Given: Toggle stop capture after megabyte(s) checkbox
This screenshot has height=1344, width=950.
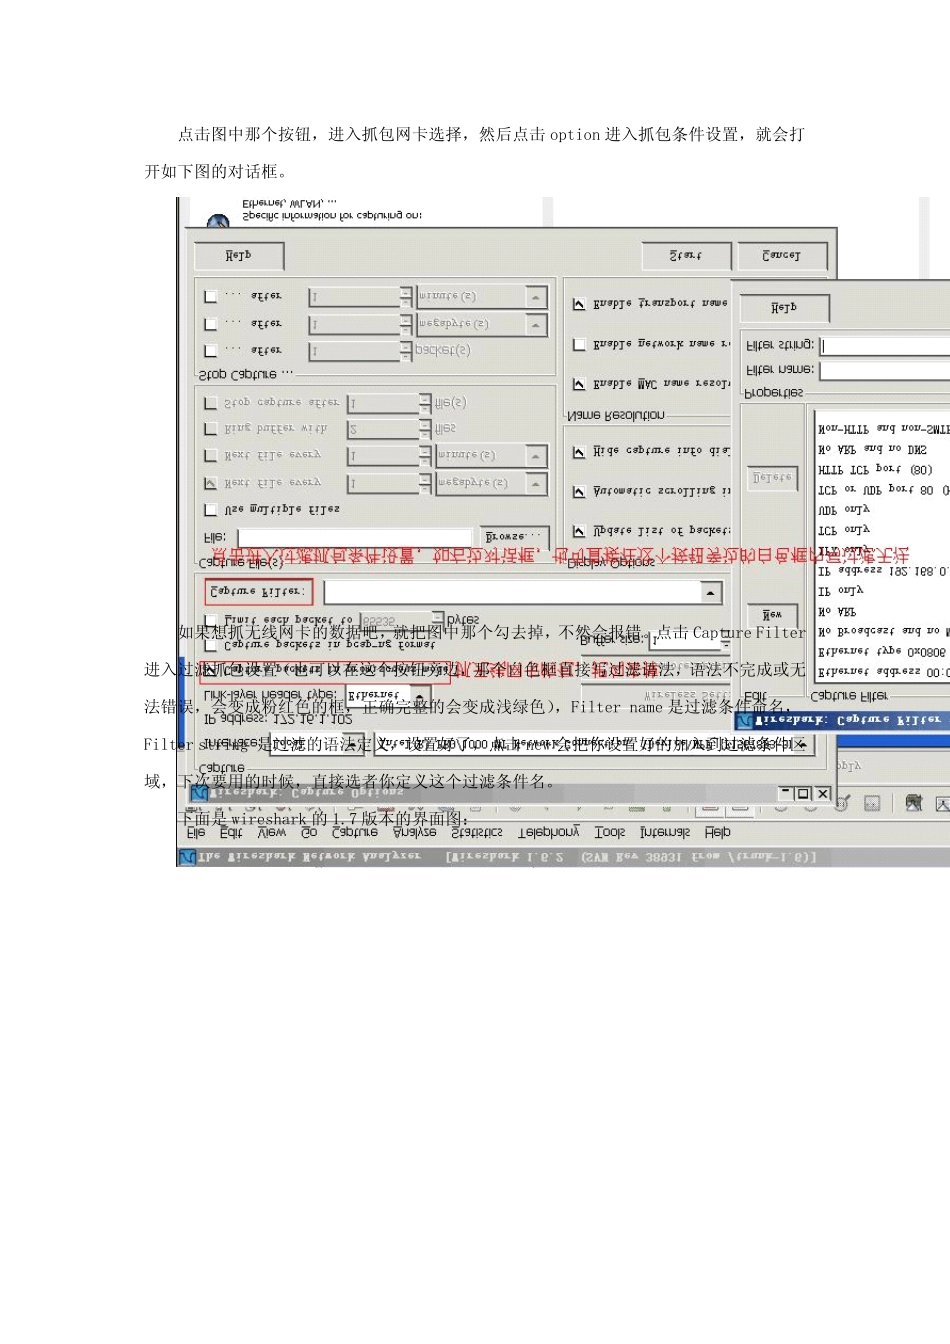Looking at the screenshot, I should (x=210, y=324).
